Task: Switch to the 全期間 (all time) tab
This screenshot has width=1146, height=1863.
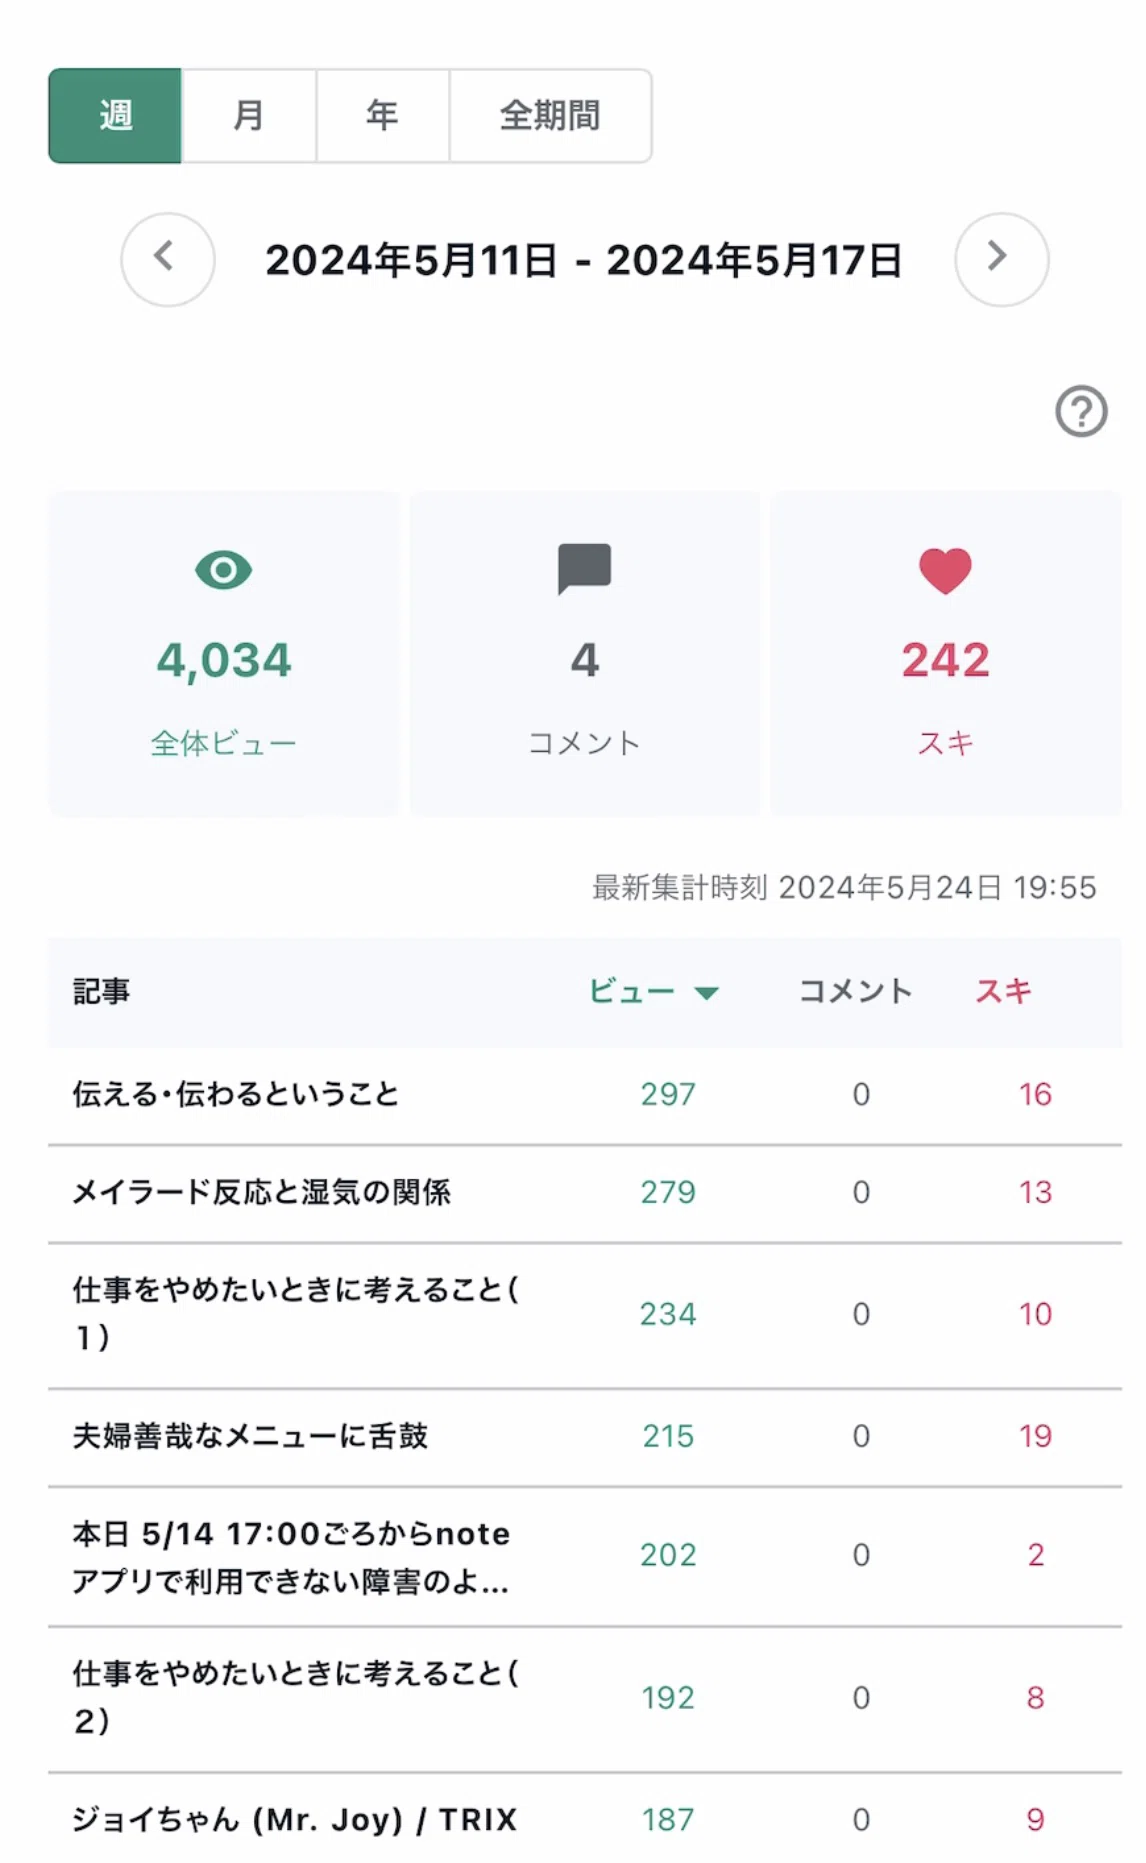Action: point(550,116)
